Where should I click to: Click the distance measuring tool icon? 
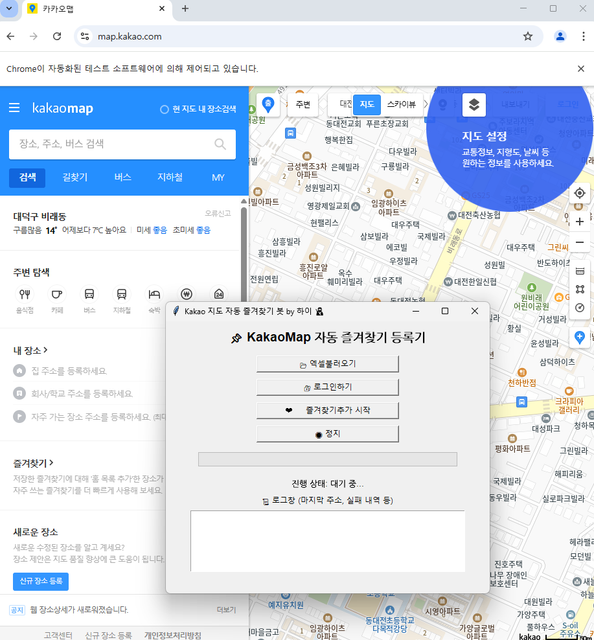tap(580, 271)
